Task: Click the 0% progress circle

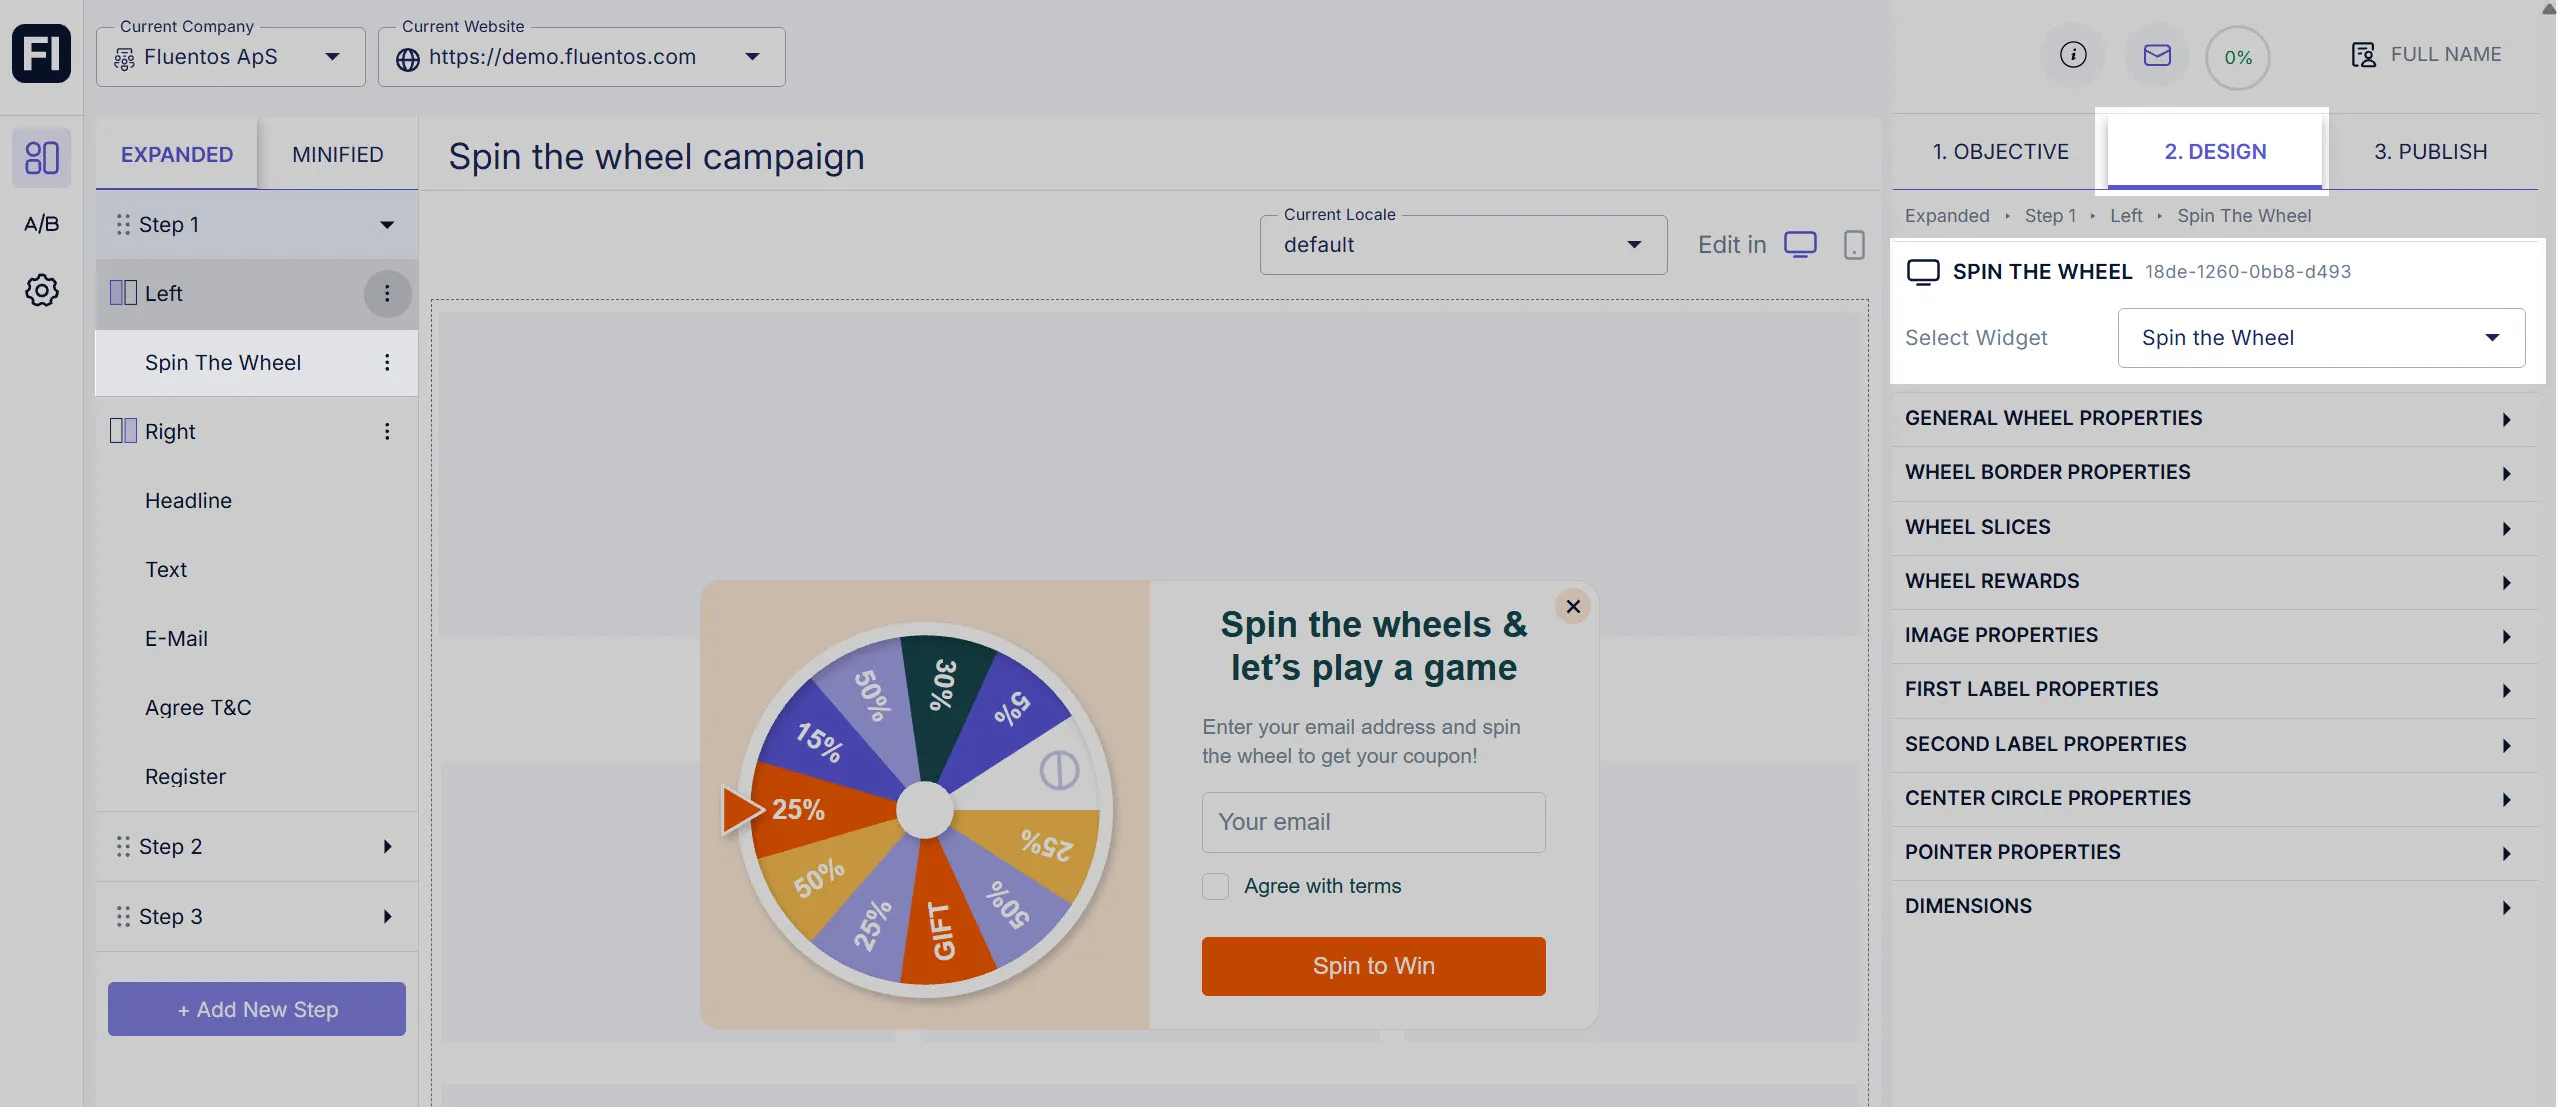Action: [2237, 57]
